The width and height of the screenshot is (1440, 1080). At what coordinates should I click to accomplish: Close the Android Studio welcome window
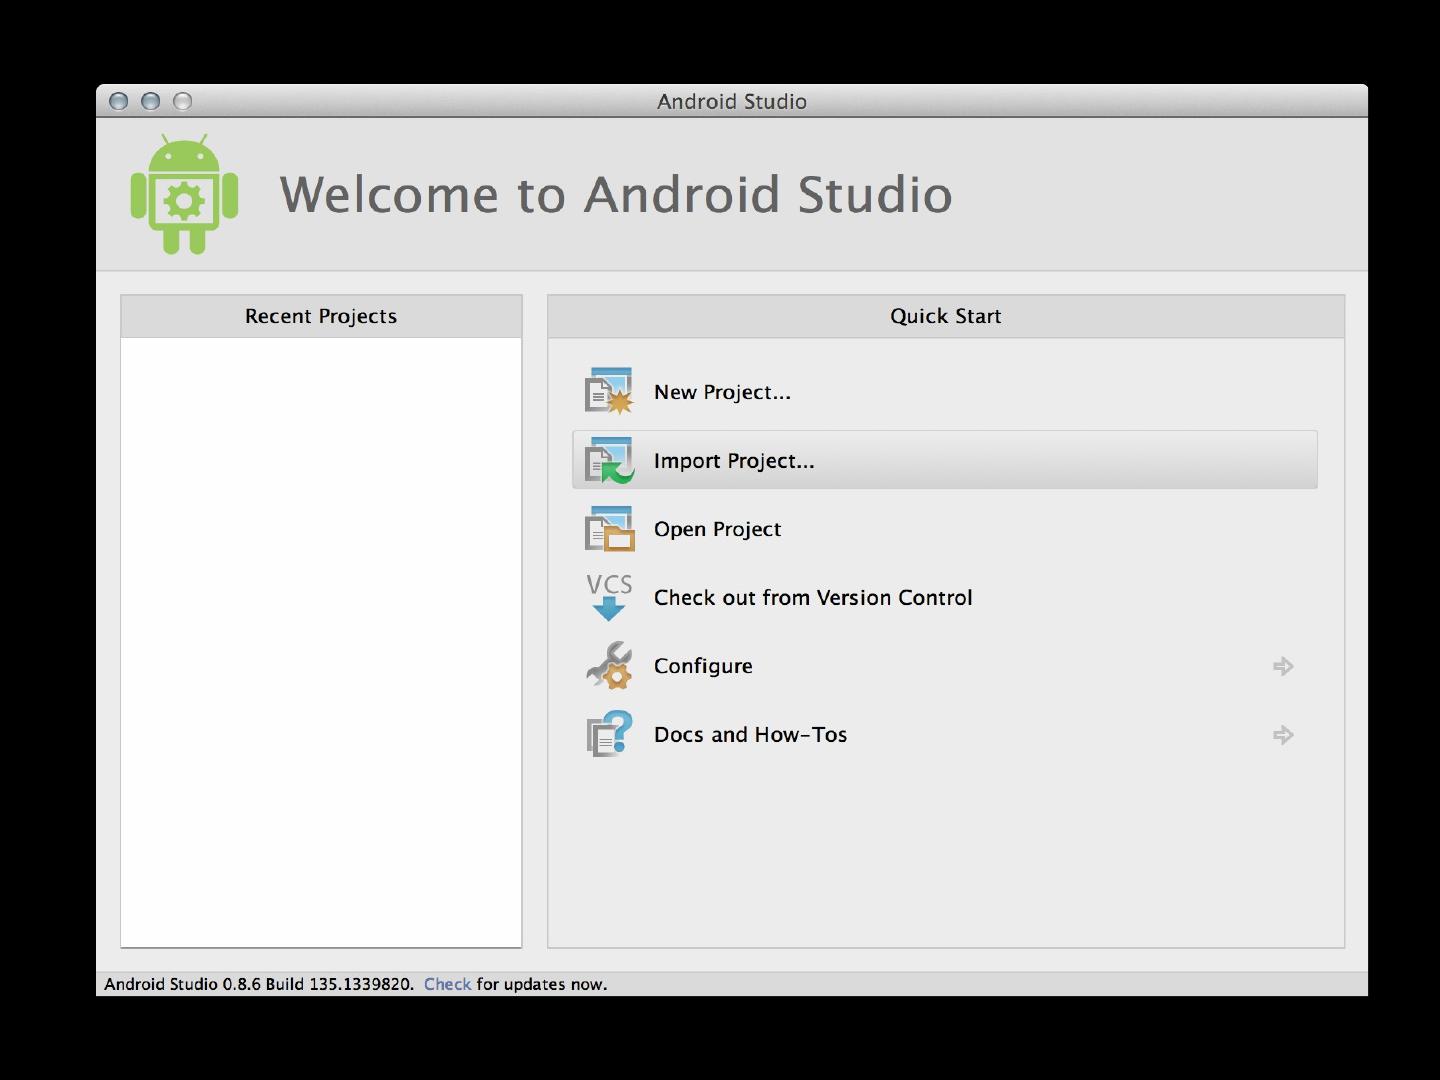click(x=118, y=101)
